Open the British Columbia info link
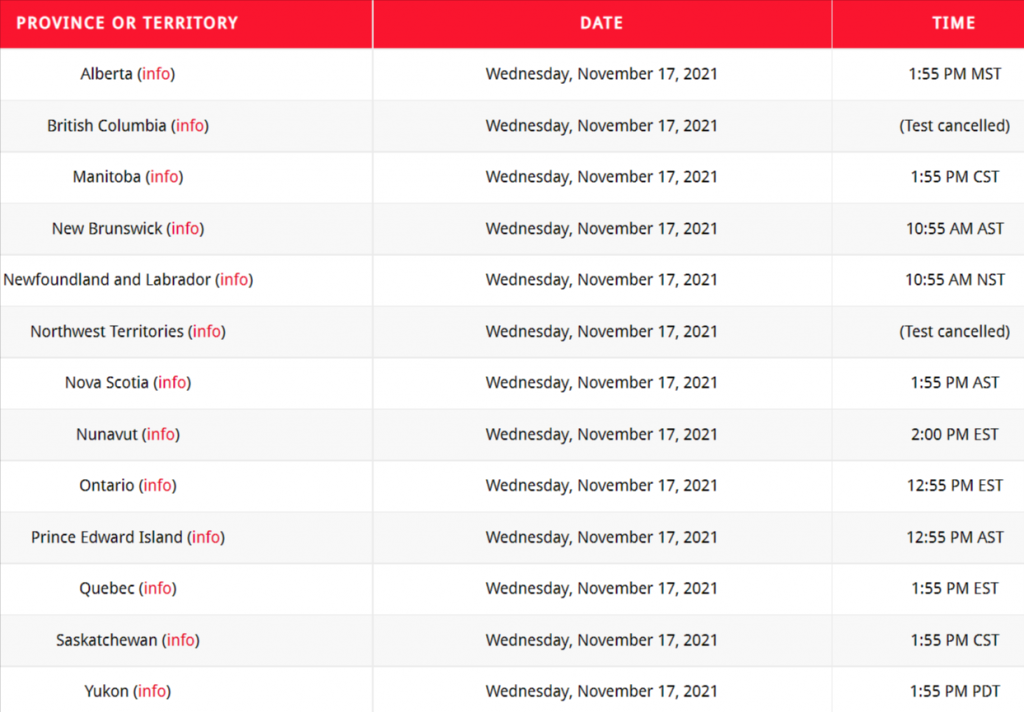Viewport: 1024px width, 712px height. [190, 126]
